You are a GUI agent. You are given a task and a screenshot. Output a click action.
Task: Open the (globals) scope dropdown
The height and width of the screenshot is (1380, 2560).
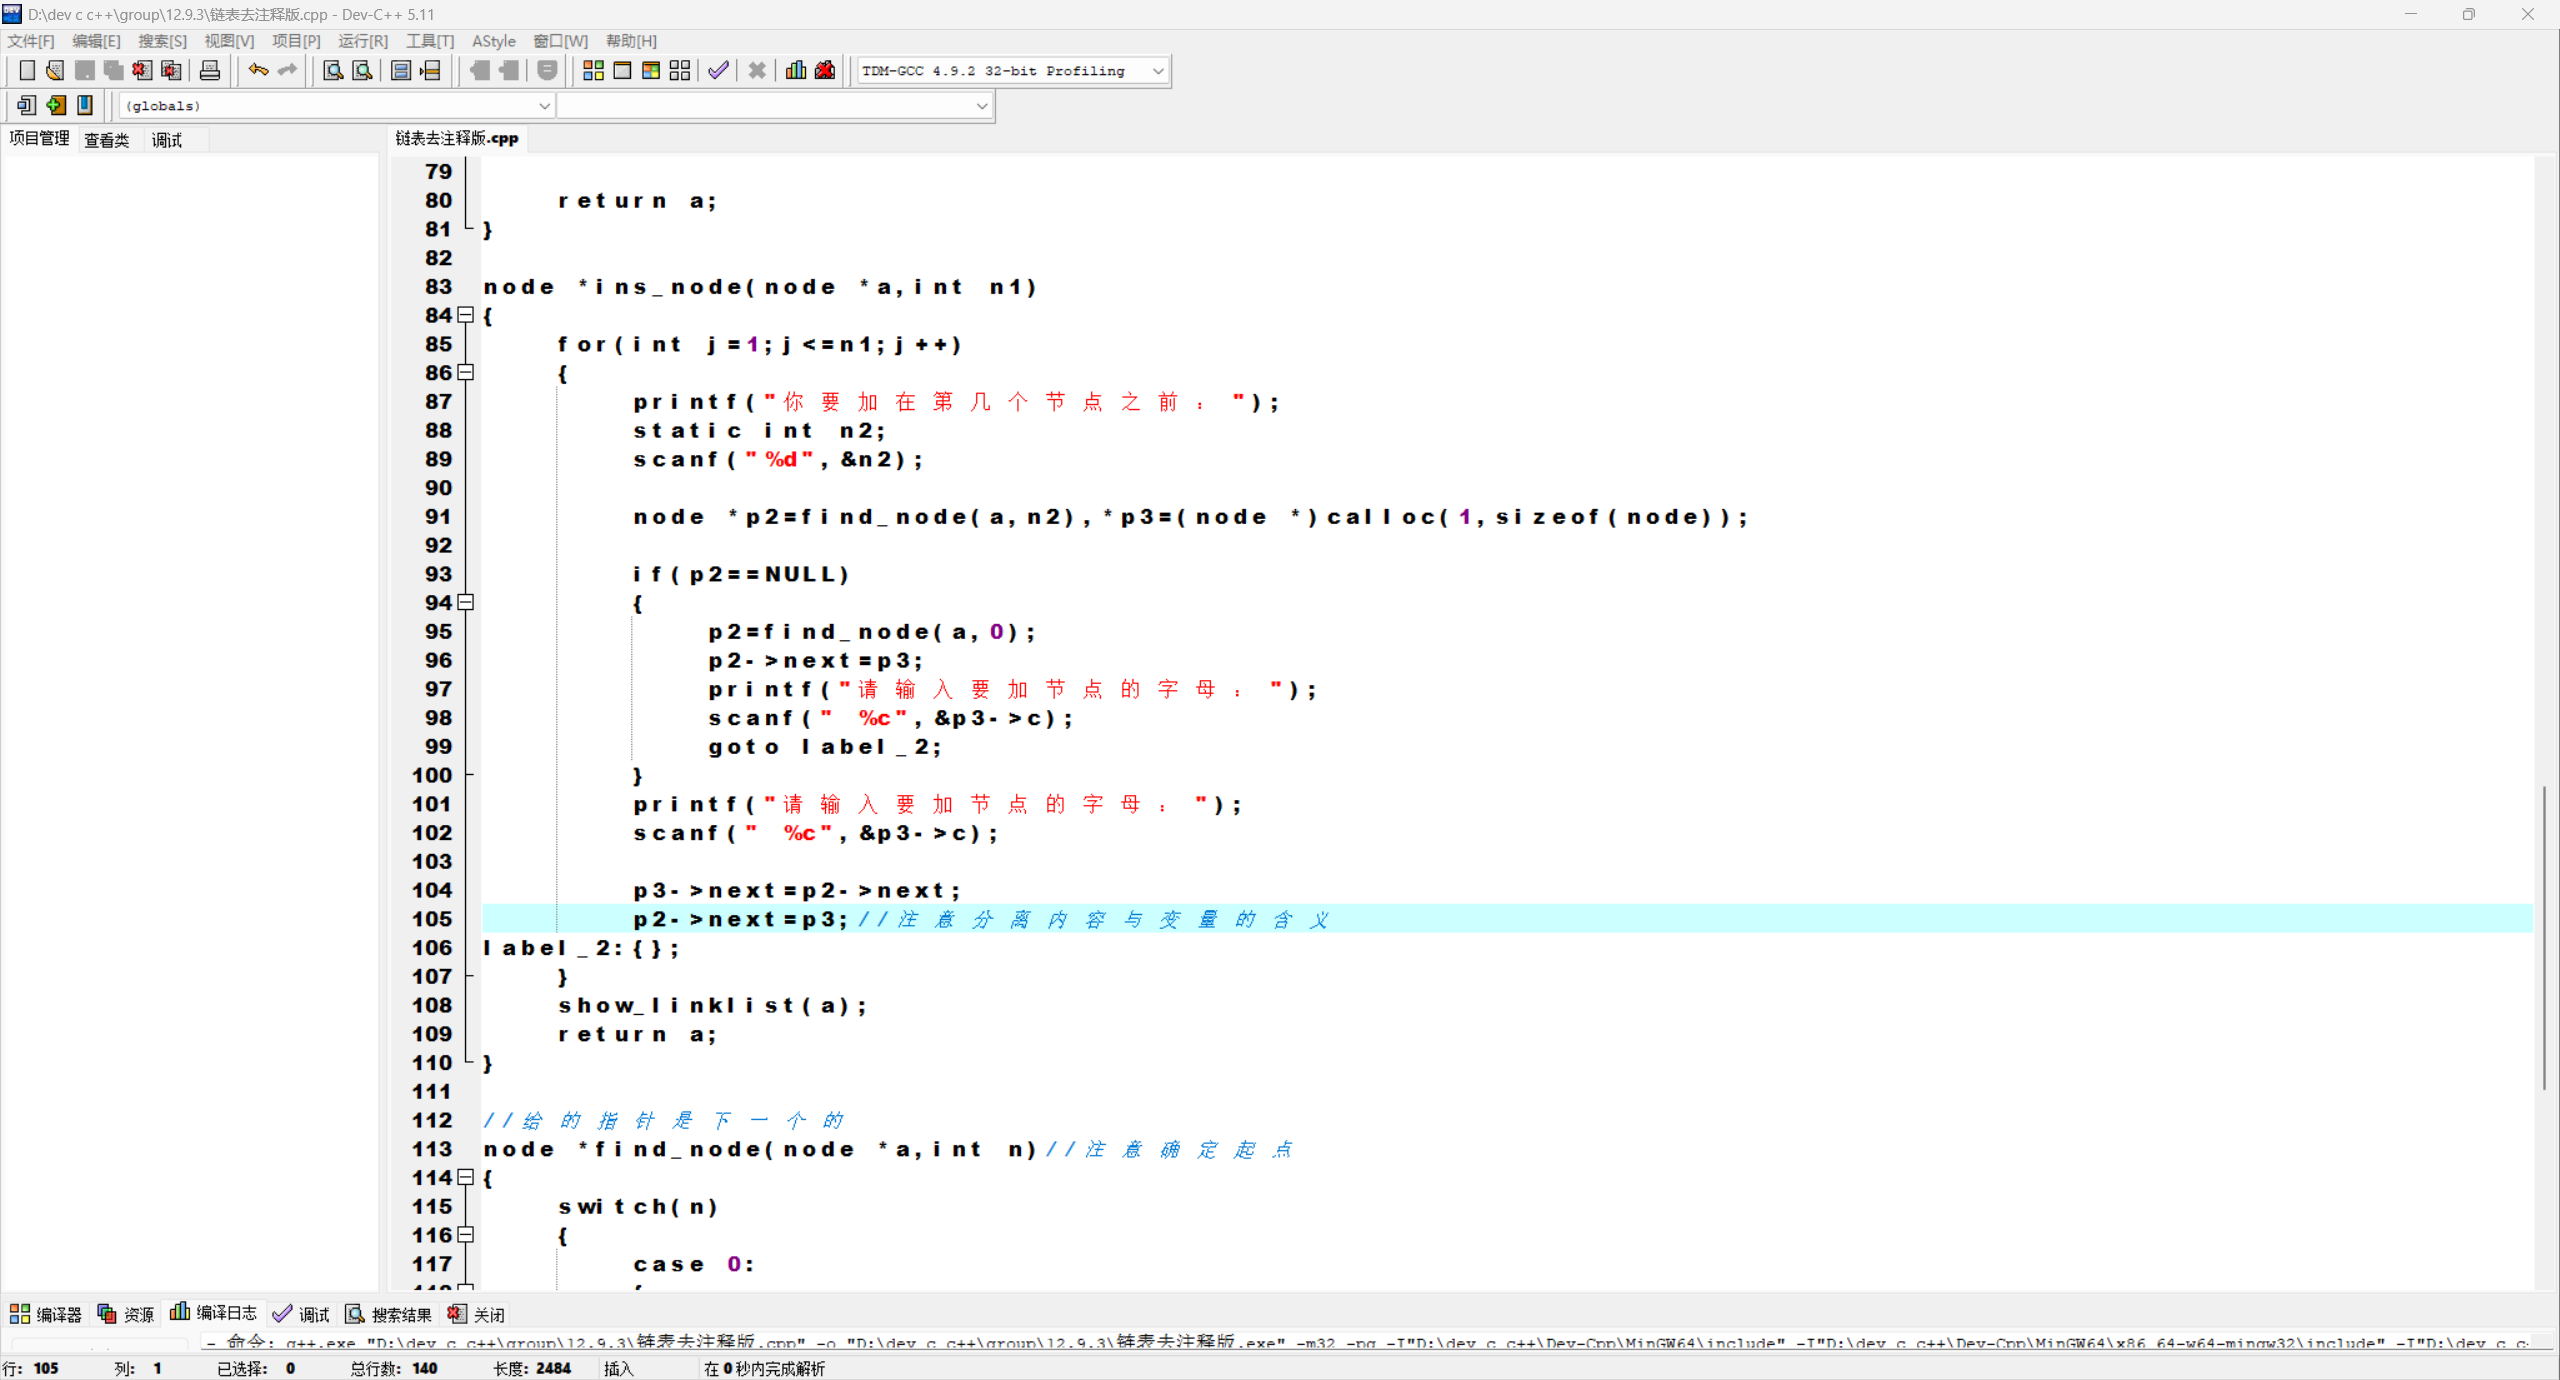click(544, 106)
